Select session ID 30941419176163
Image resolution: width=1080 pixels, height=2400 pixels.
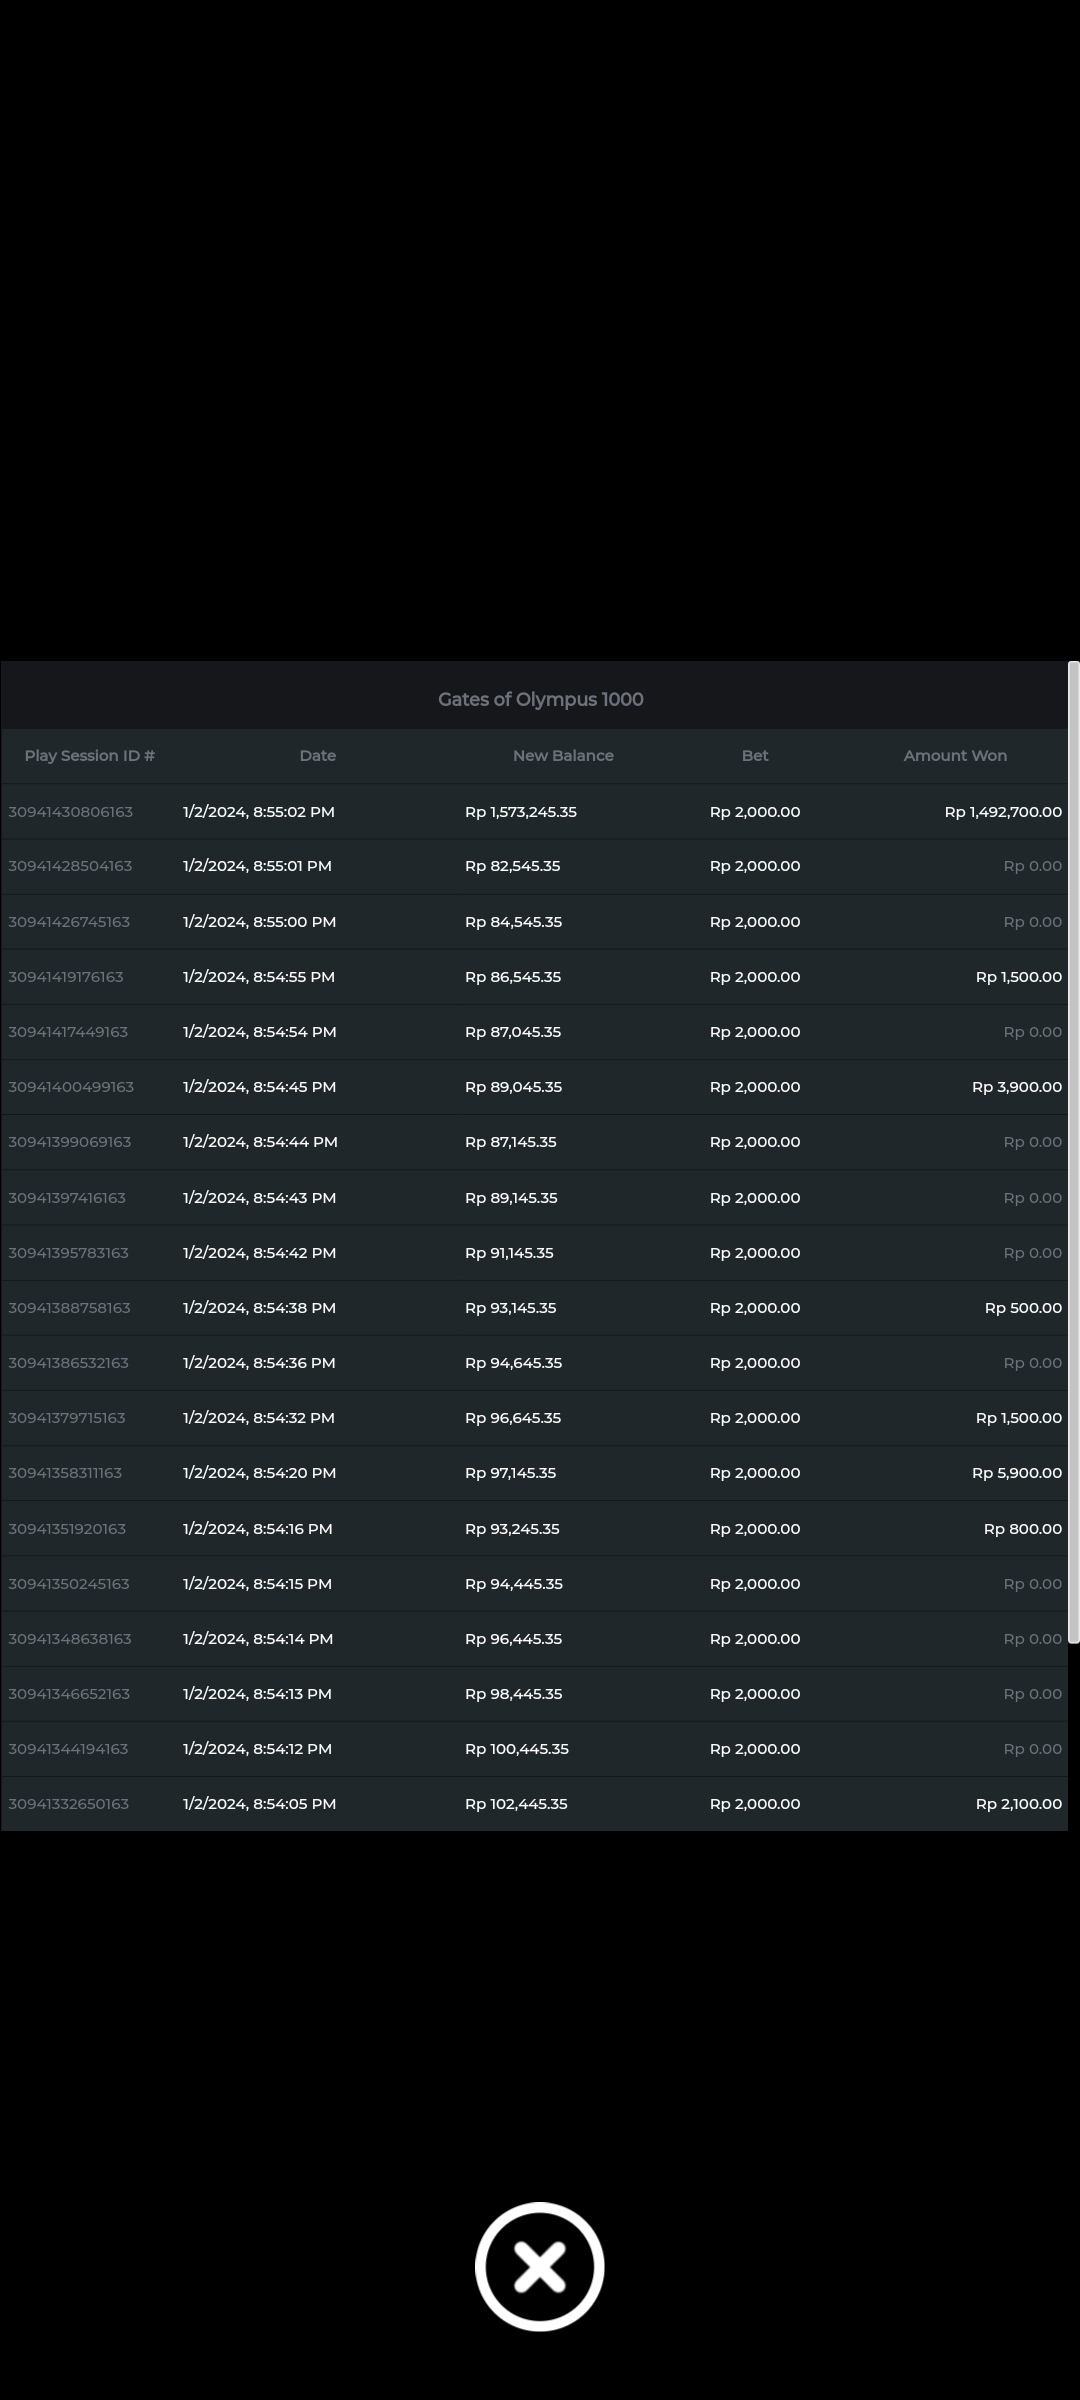66,977
